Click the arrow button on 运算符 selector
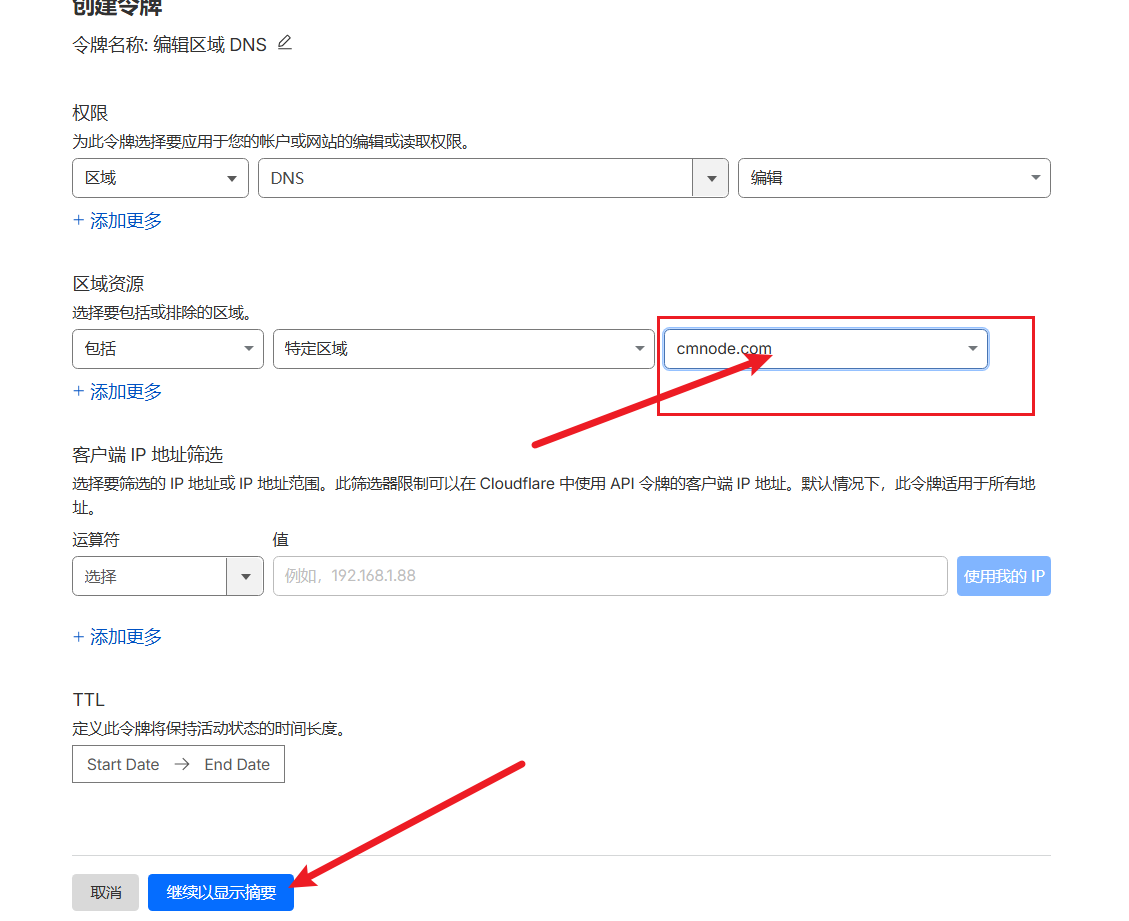The image size is (1129, 921). 245,576
